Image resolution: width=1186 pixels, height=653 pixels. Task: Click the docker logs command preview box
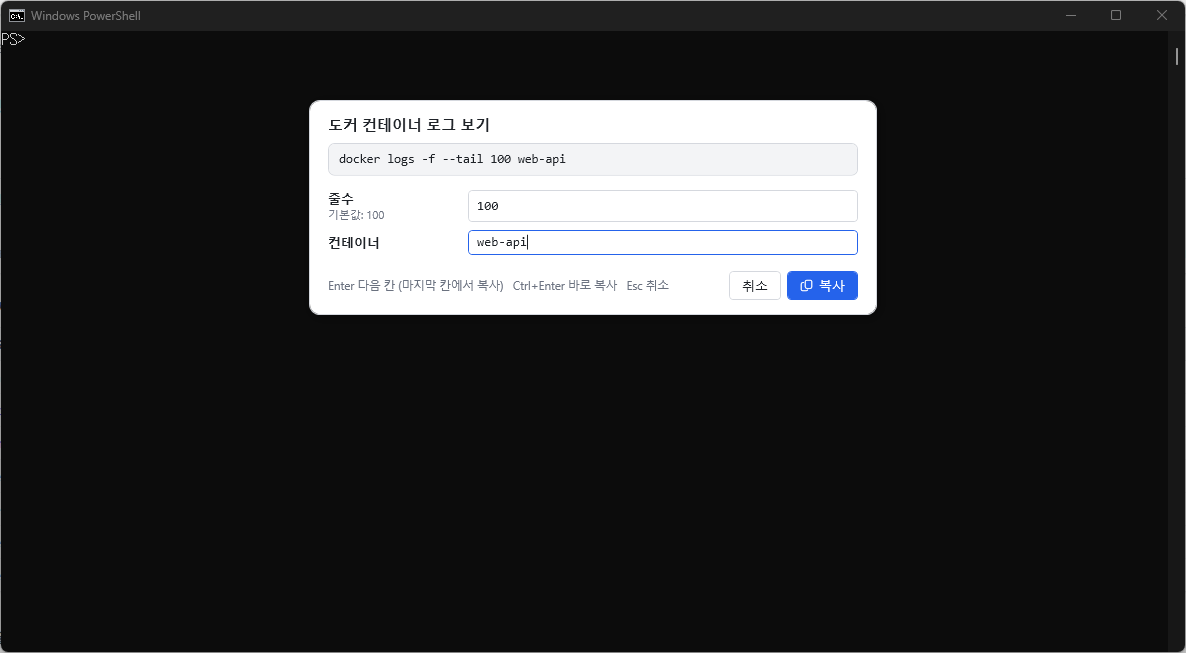tap(593, 159)
